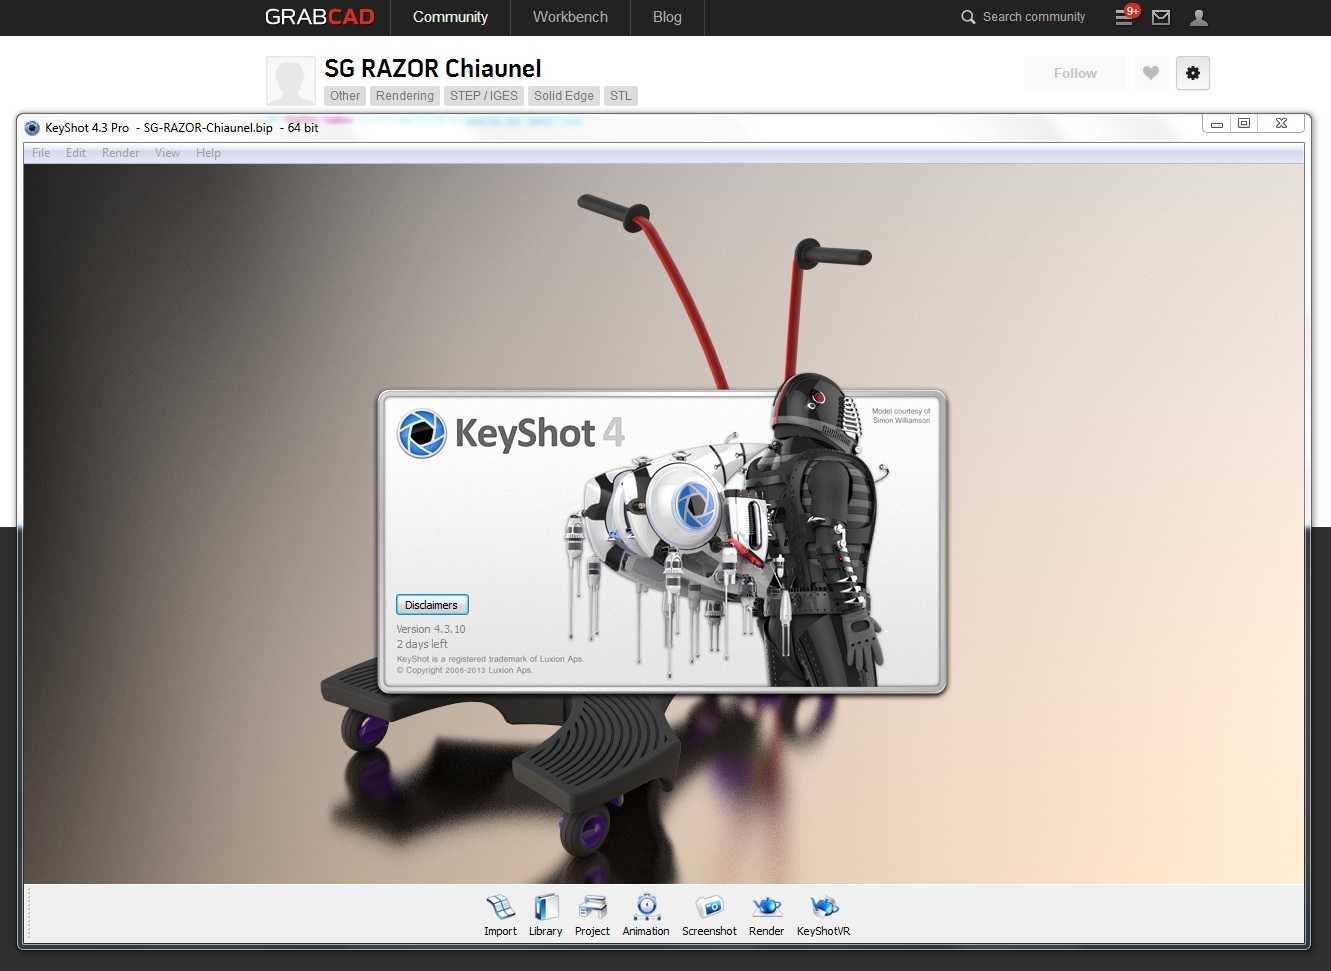Click the Version 4.3.10 text

(x=431, y=629)
